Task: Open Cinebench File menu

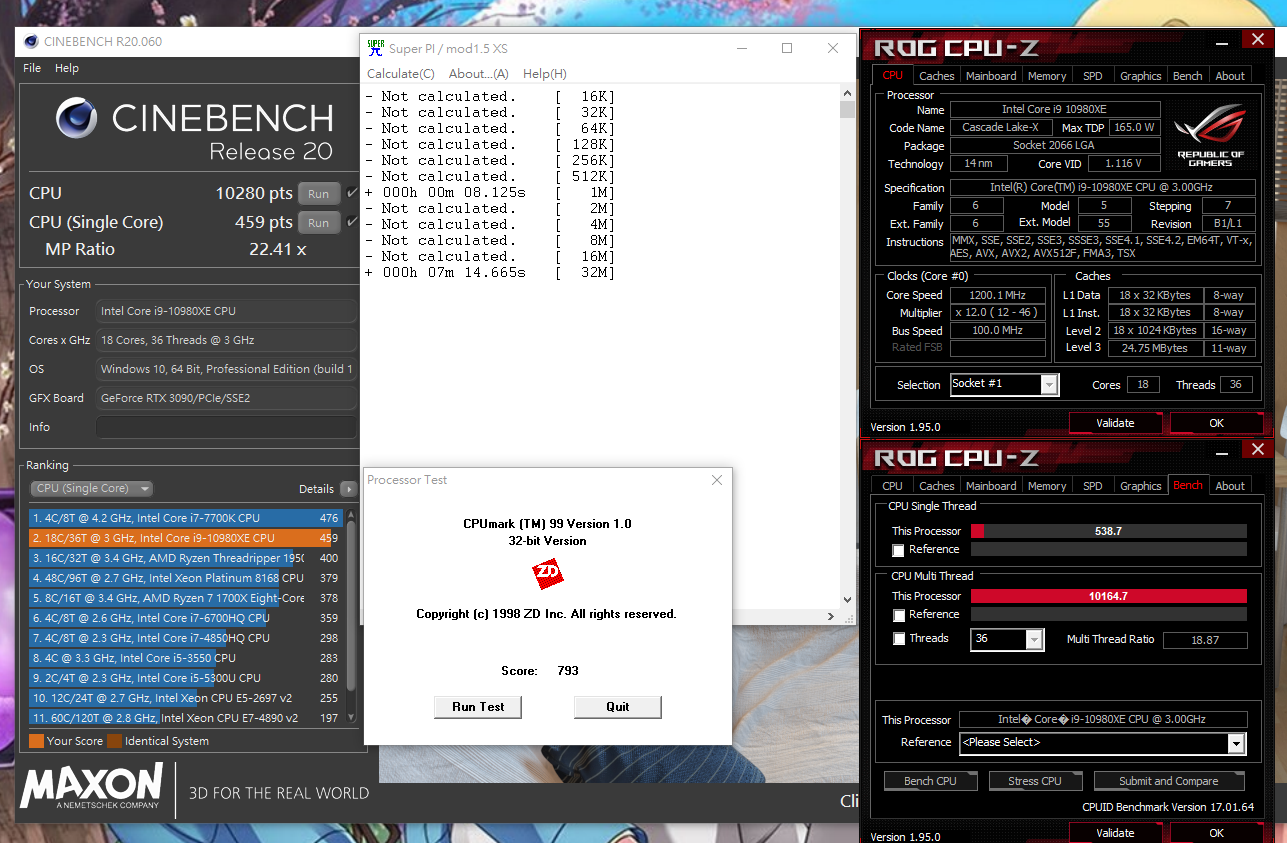Action: point(32,68)
